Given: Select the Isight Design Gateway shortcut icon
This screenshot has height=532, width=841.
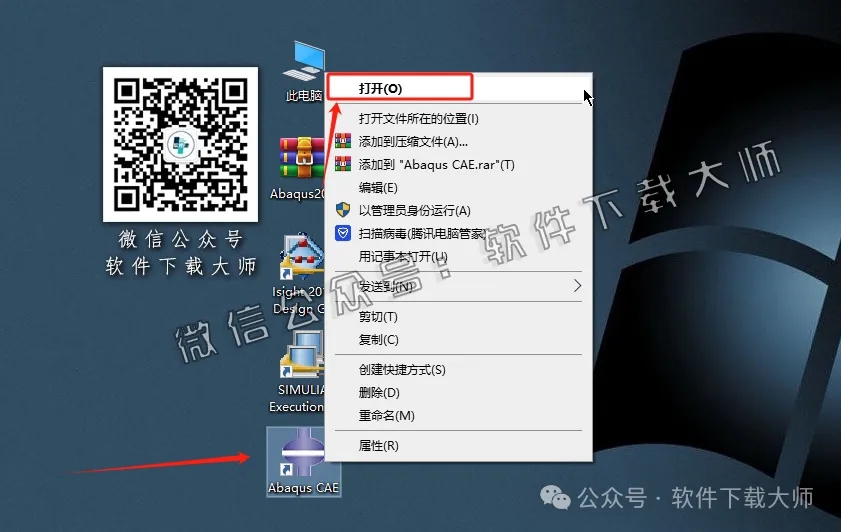Looking at the screenshot, I should click(x=301, y=257).
